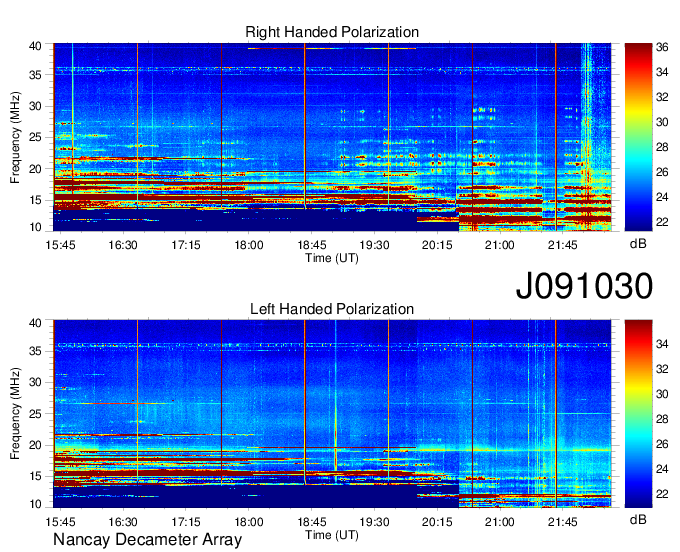Click the 17:15 time tick under Right Handed plot
The width and height of the screenshot is (680, 552).
point(186,245)
